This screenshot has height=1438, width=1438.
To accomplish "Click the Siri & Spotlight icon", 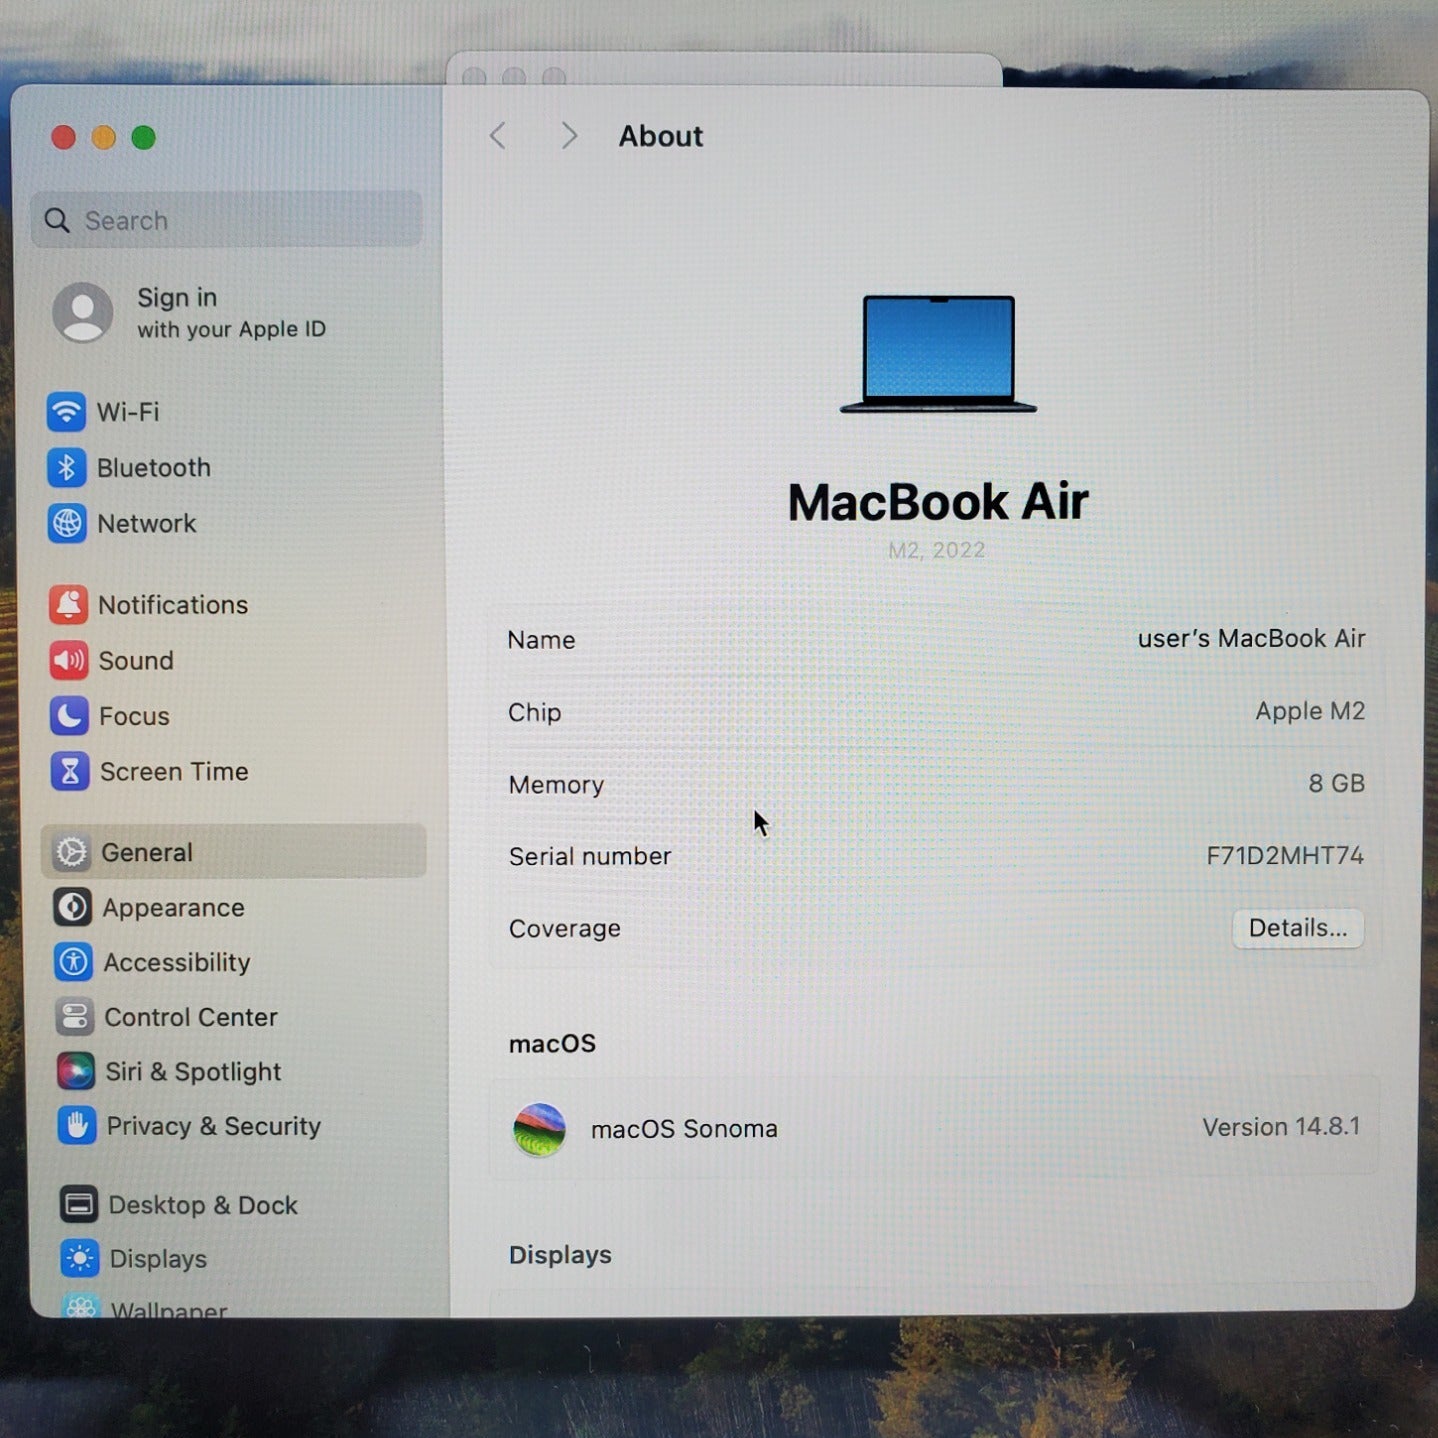I will [76, 1071].
